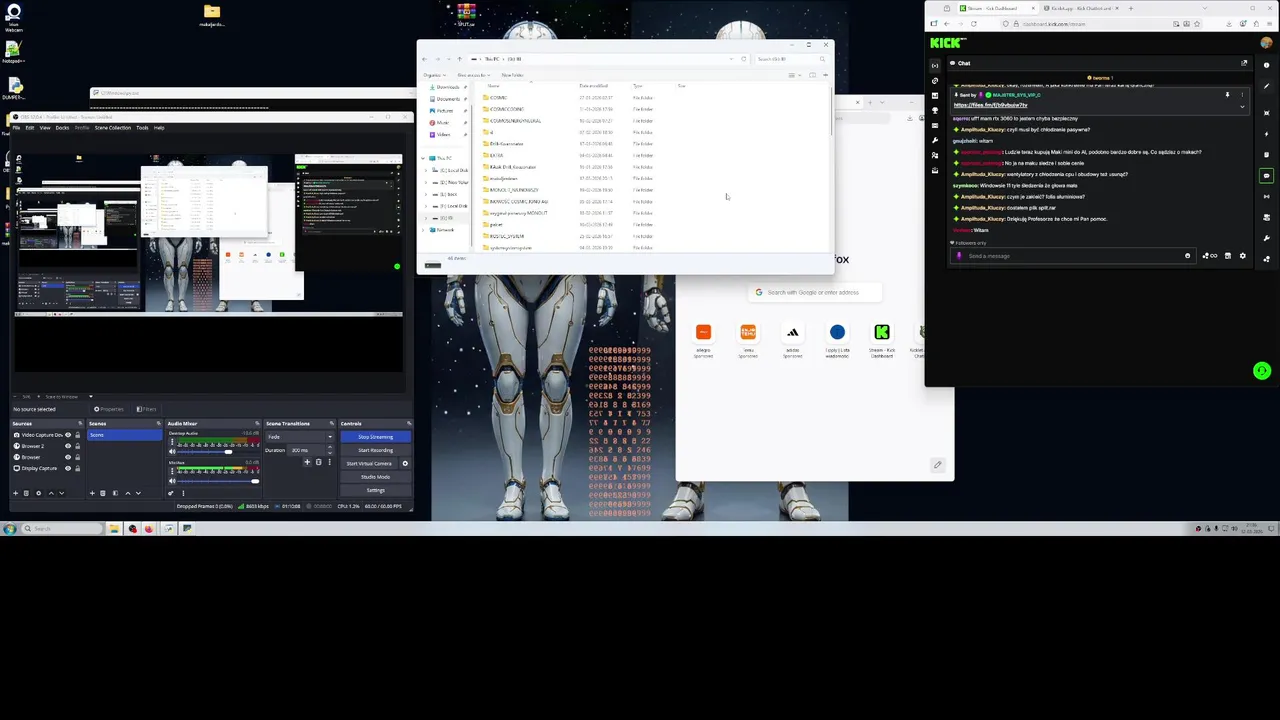Select Scene item in Scenes list
Screen dimensions: 1280x720
click(x=124, y=435)
